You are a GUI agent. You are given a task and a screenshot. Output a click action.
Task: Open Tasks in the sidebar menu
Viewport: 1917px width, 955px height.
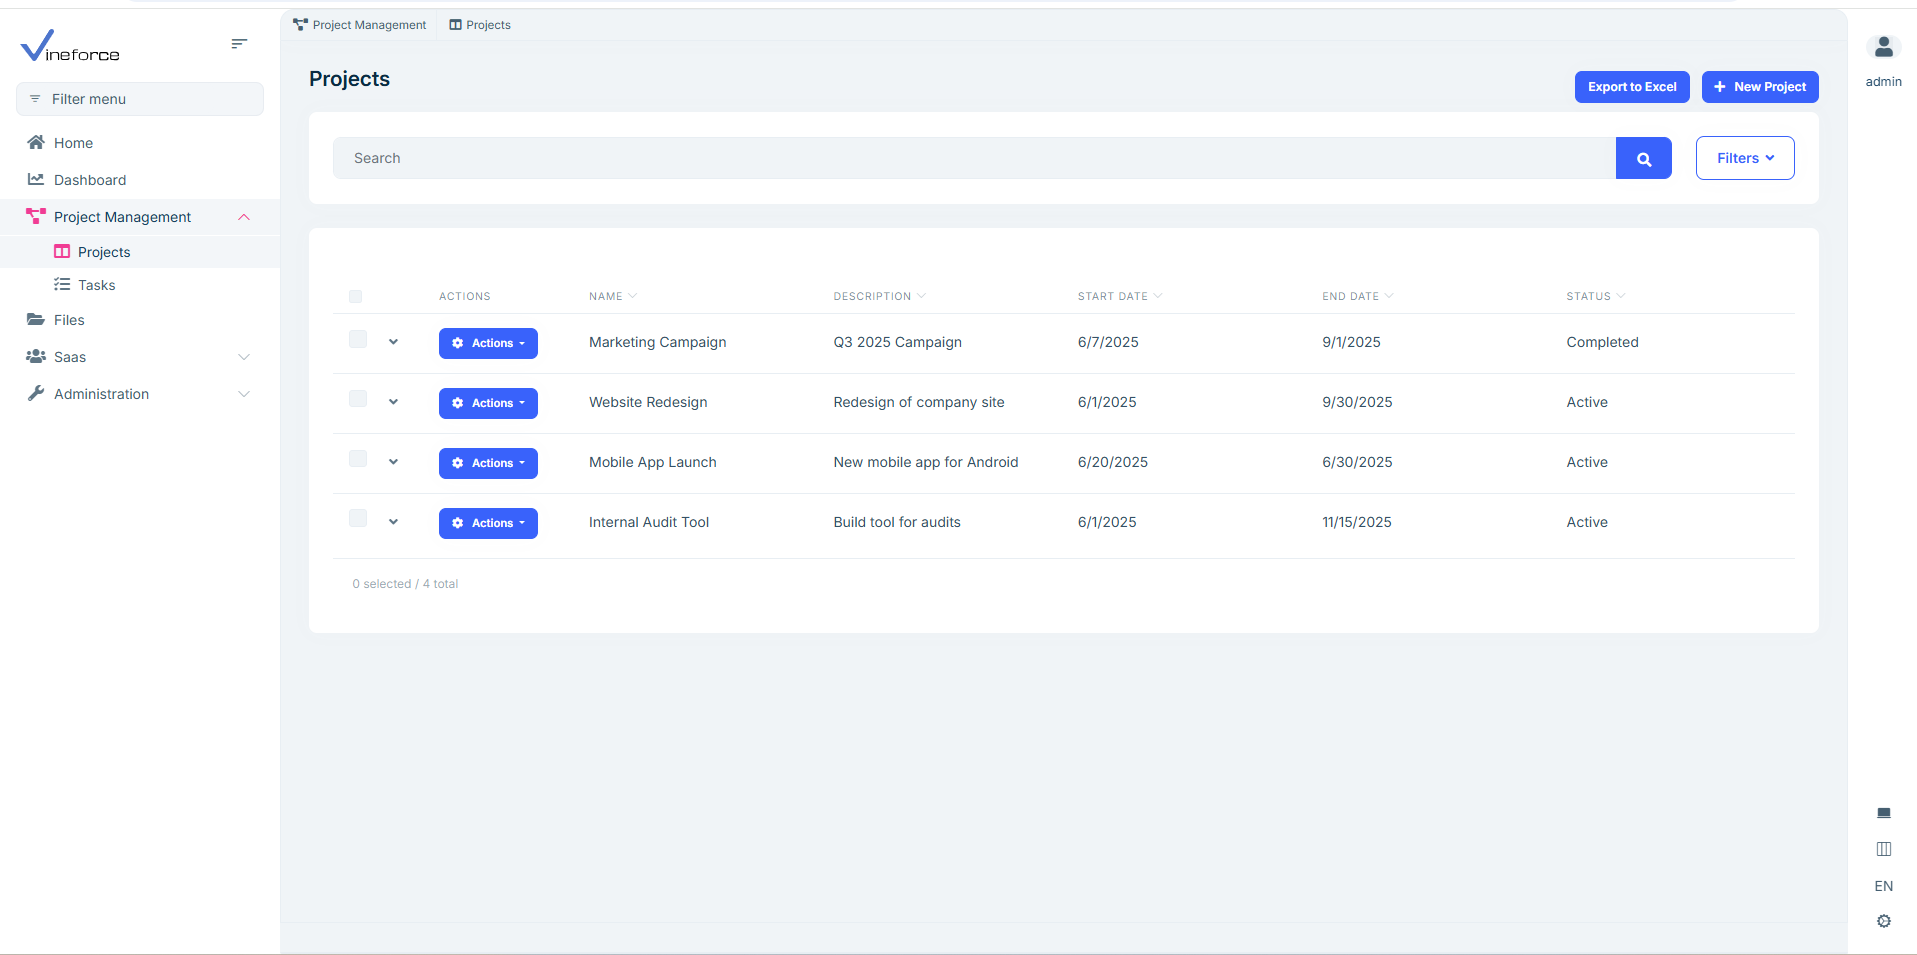coord(97,285)
